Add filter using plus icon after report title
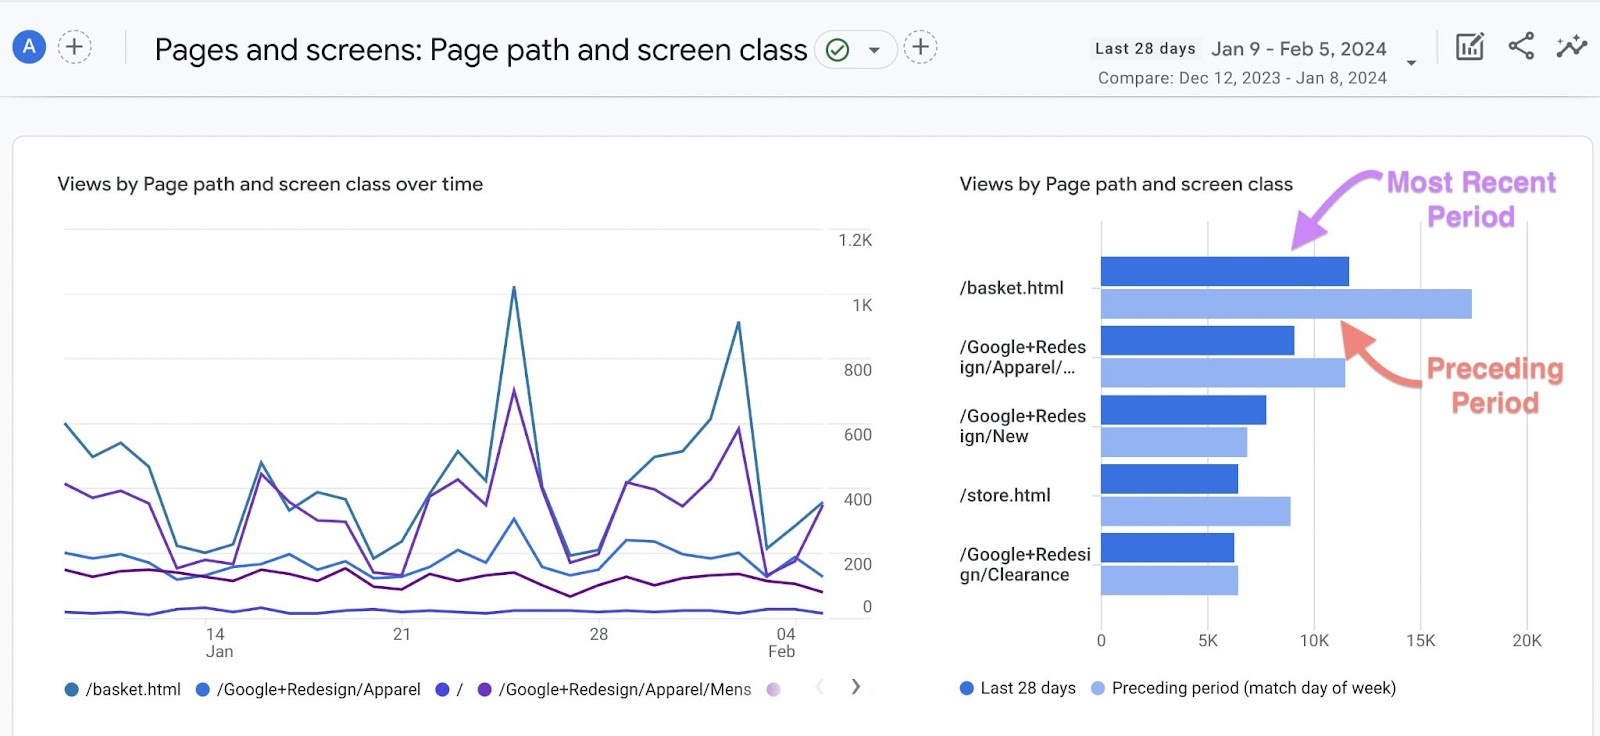 [920, 47]
